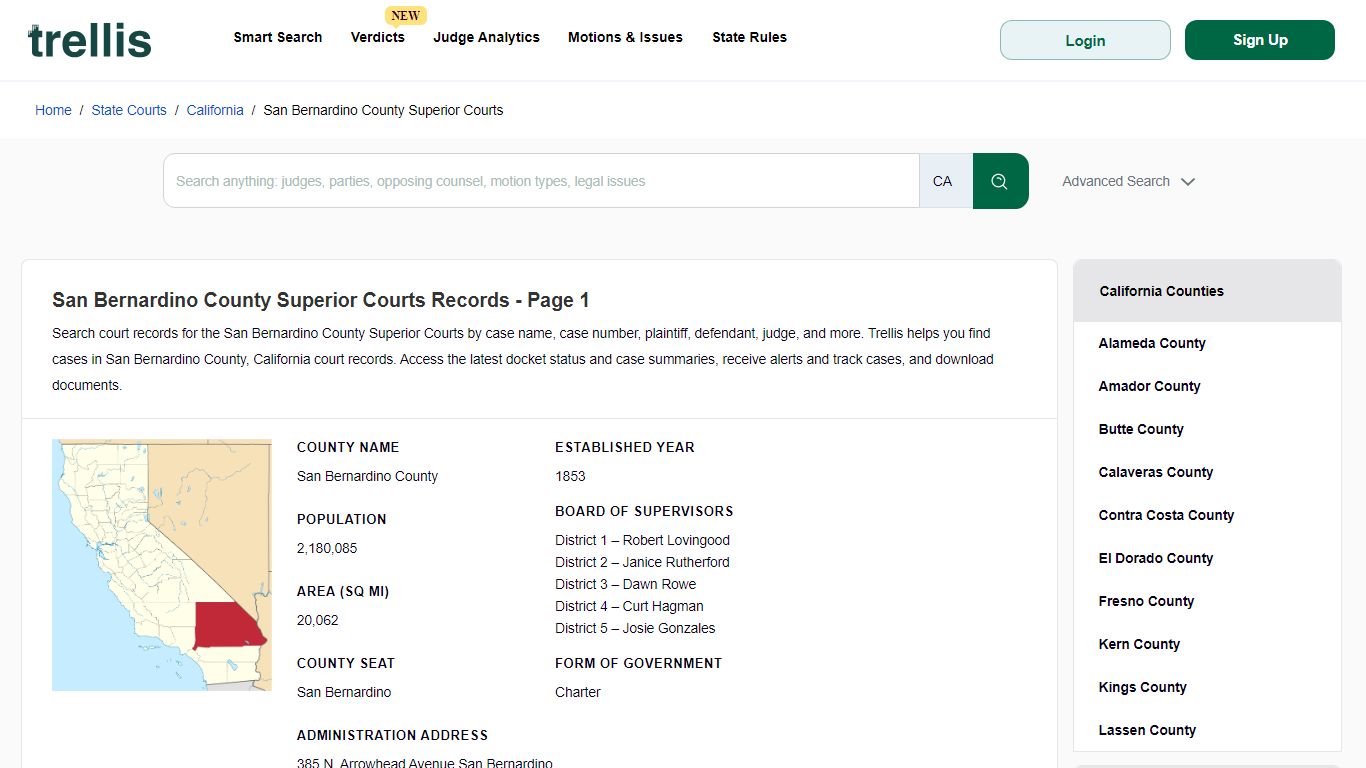Open Calaveras County link

click(1156, 472)
